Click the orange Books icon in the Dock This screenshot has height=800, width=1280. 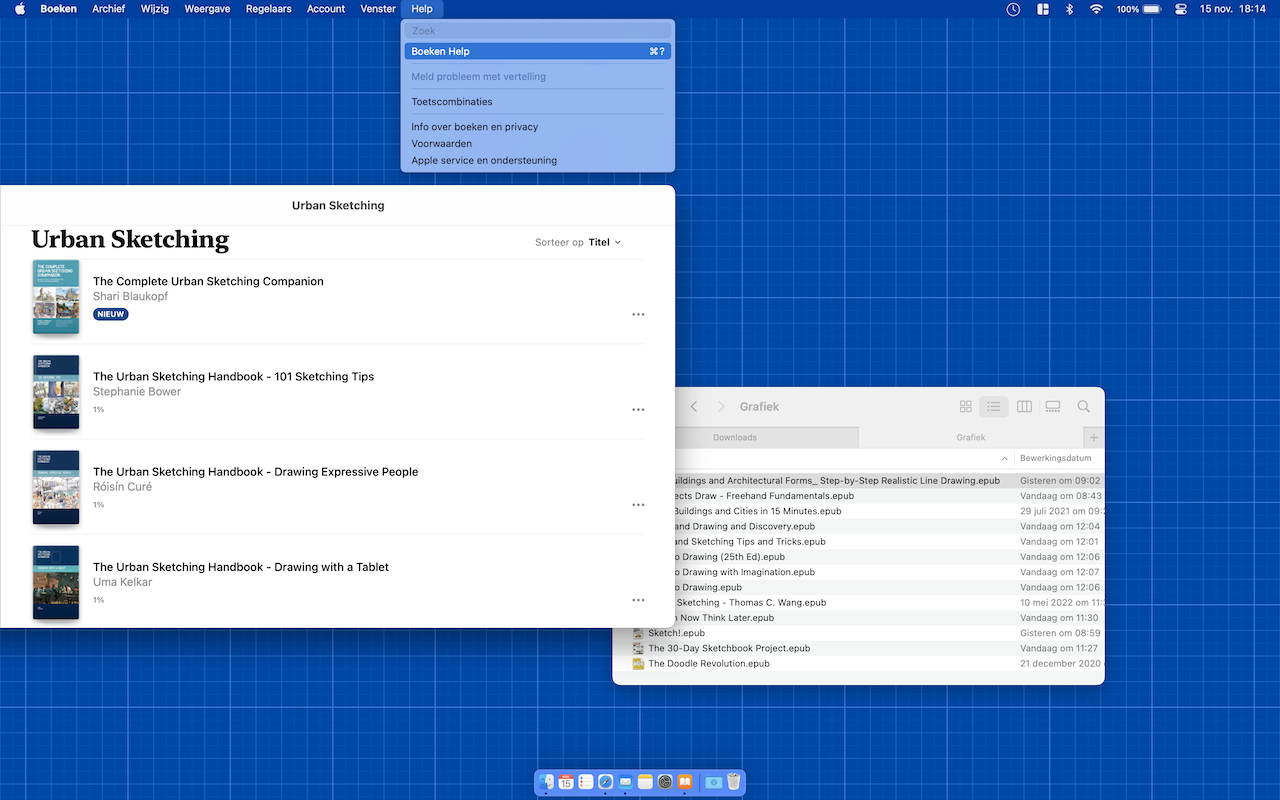tap(685, 782)
